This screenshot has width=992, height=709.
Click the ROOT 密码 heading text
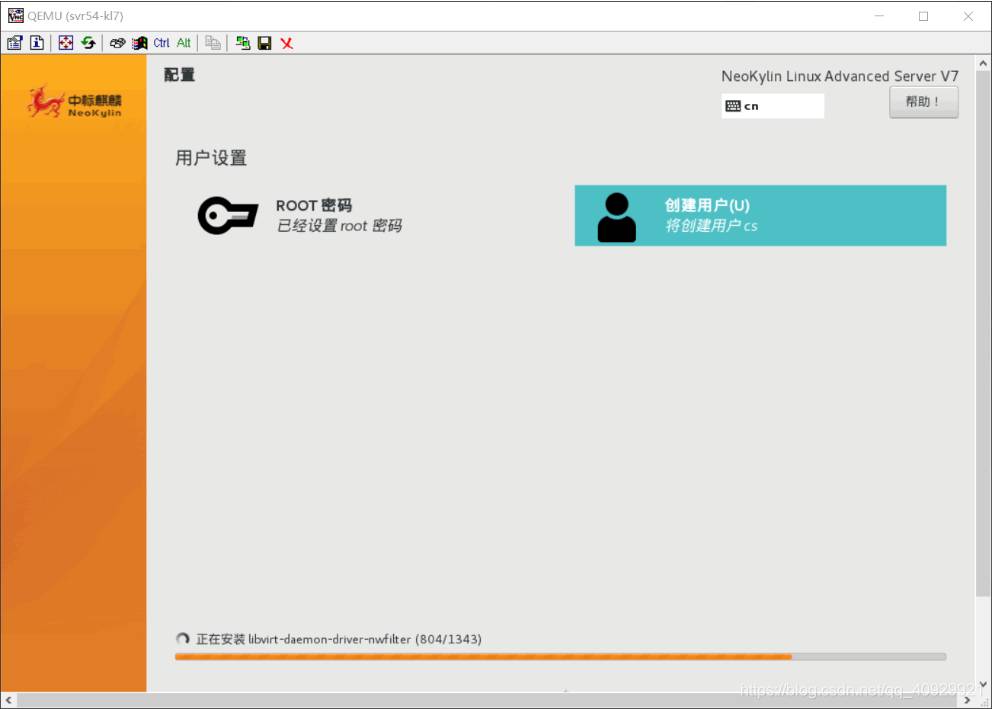point(314,205)
